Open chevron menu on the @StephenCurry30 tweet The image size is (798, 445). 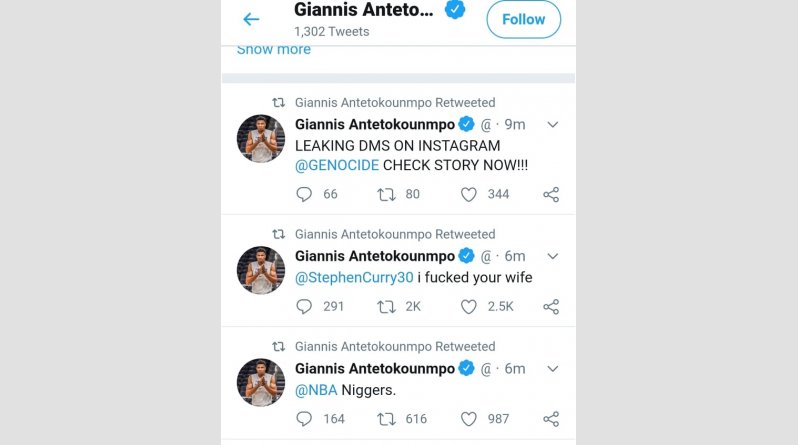[x=552, y=257]
